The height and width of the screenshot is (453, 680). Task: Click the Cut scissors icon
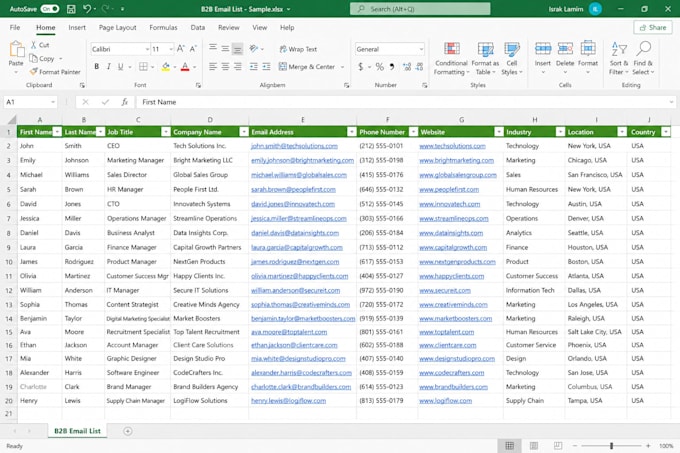(x=33, y=45)
